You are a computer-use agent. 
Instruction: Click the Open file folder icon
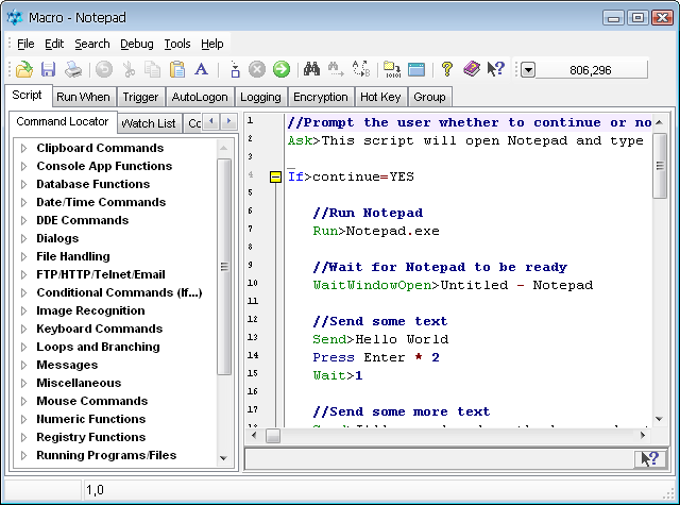pos(24,69)
